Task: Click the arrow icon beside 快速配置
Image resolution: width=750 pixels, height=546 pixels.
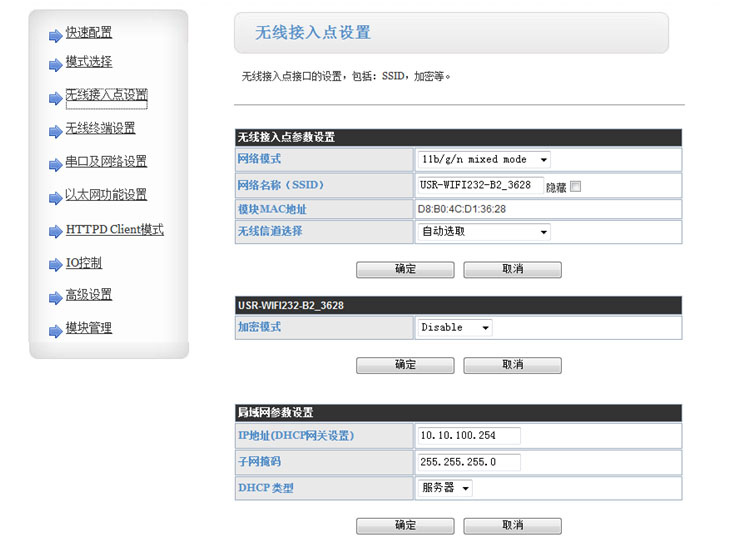Action: (55, 36)
